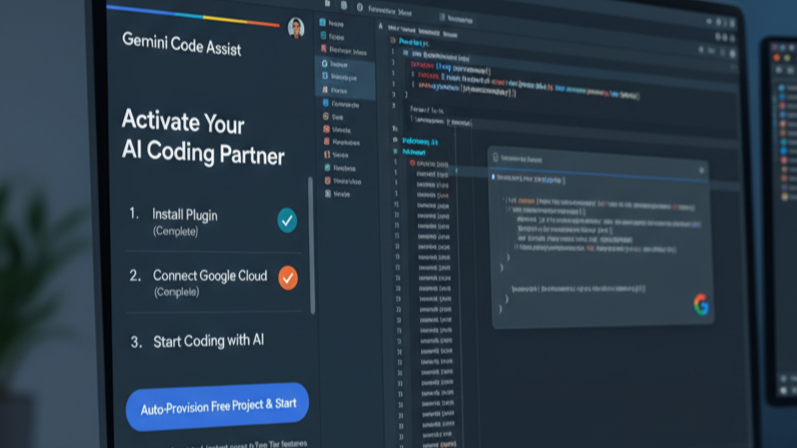This screenshot has height=448, width=797.
Task: Click the Activate Your AI Coding Partner heading
Action: coord(203,137)
